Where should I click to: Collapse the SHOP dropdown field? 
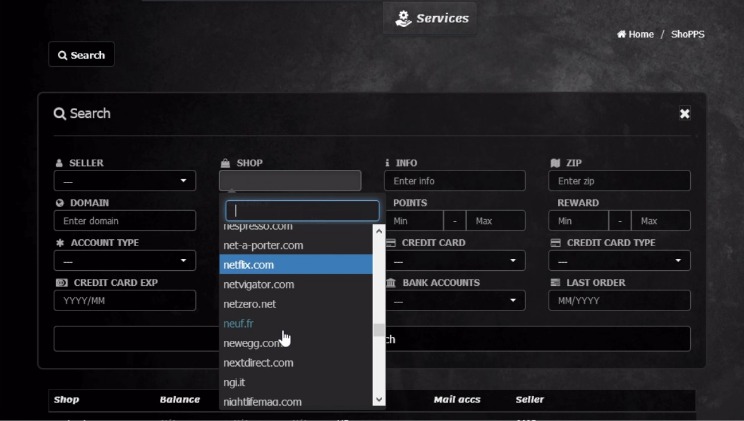coord(290,181)
